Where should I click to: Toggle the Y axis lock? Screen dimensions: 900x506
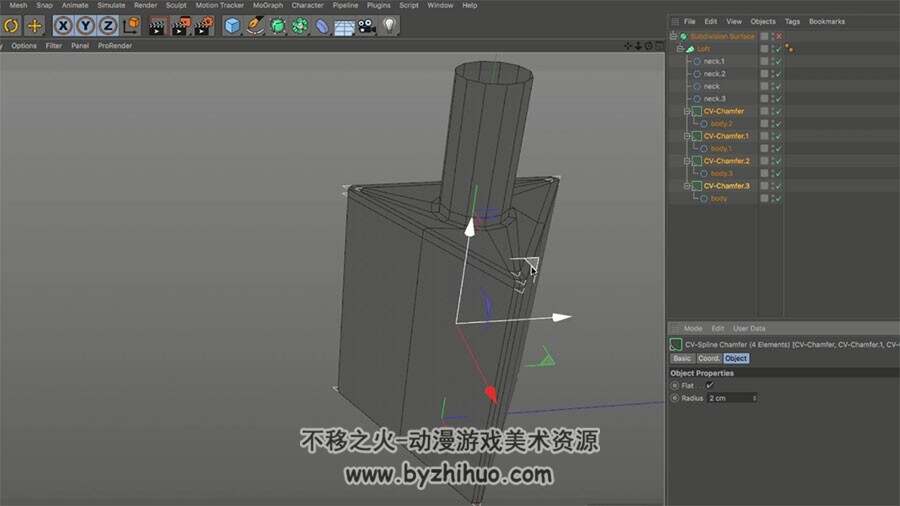(x=86, y=26)
